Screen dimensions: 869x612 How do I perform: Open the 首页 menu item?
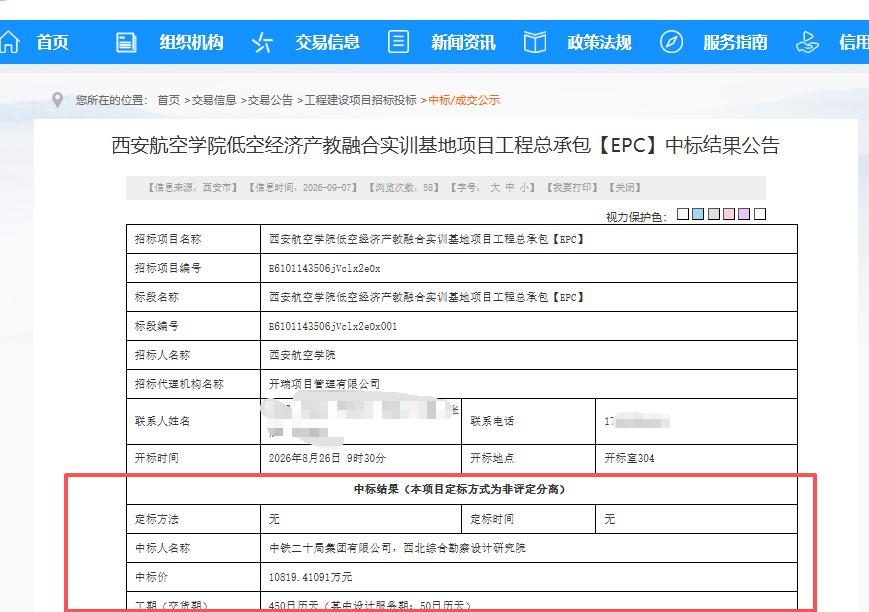point(52,42)
